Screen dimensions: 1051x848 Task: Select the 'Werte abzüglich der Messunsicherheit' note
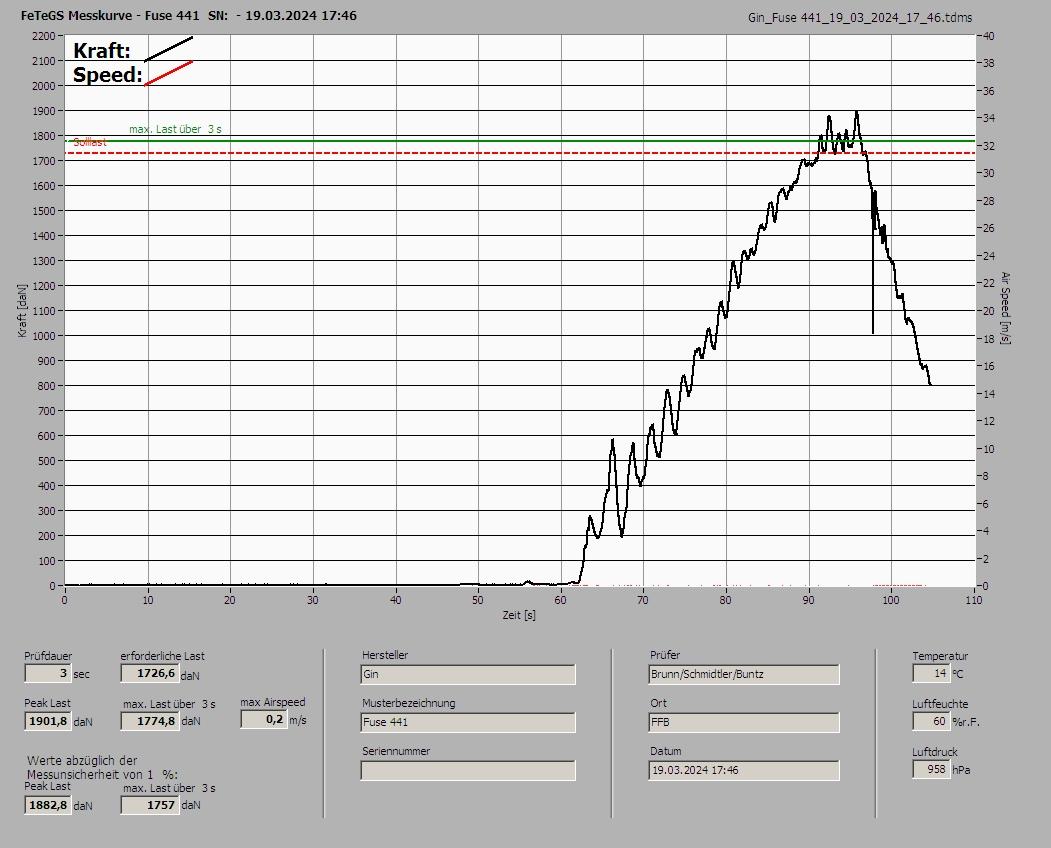(x=102, y=768)
